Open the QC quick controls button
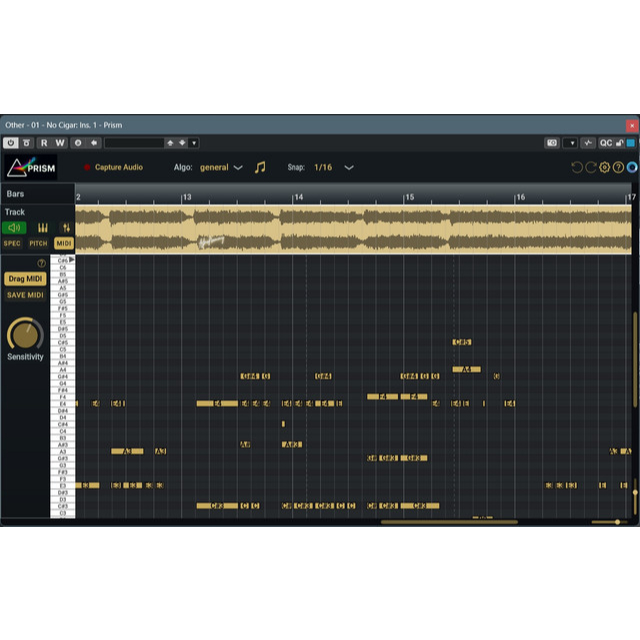Screen dimensions: 640x640 click(606, 143)
